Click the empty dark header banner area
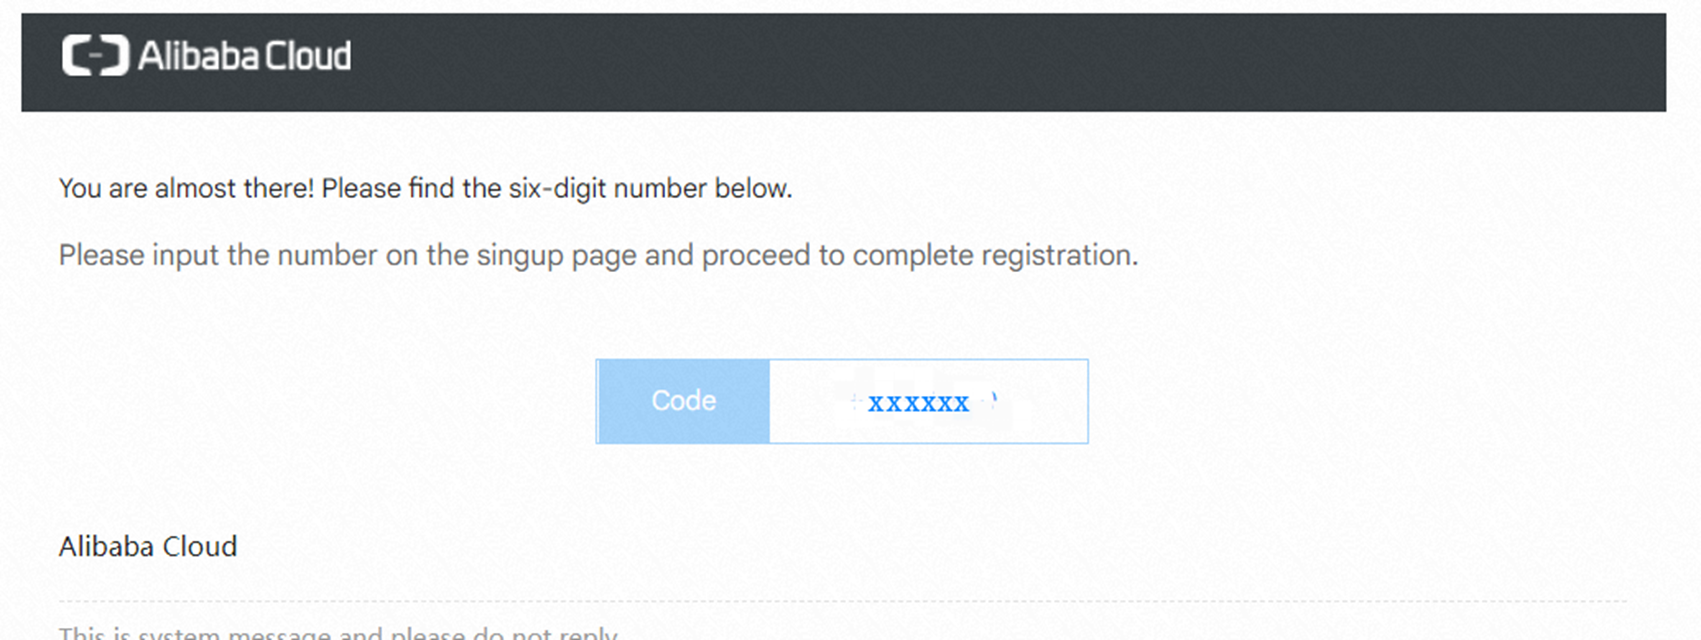The image size is (1701, 640). click(x=1000, y=60)
